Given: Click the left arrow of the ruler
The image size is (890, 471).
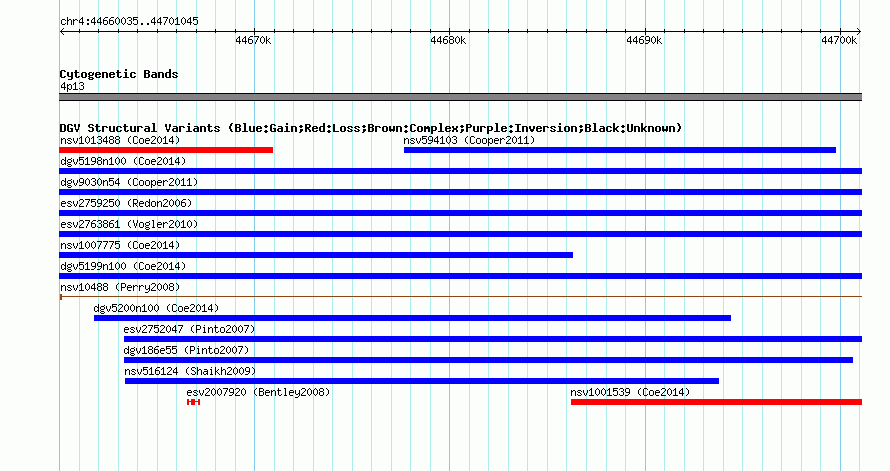Looking at the screenshot, I should (62, 32).
